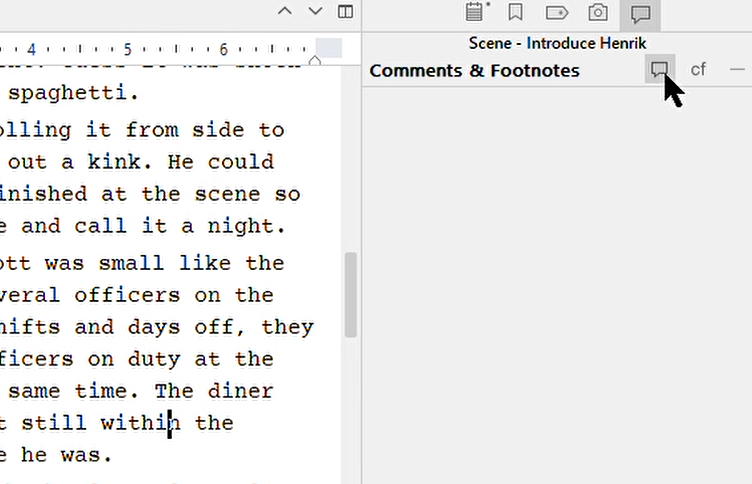Click the 5 mark on the ruler

click(x=127, y=49)
